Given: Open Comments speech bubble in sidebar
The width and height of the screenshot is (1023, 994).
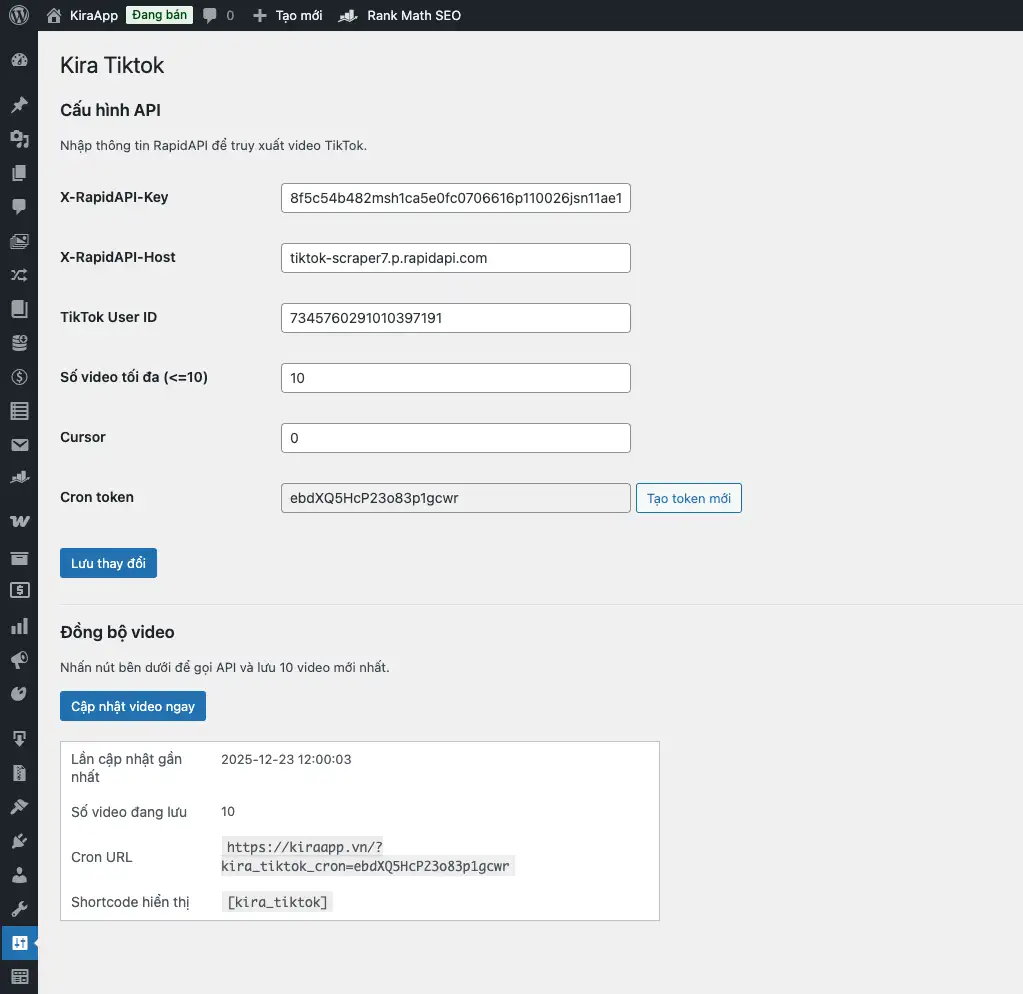Looking at the screenshot, I should [19, 207].
